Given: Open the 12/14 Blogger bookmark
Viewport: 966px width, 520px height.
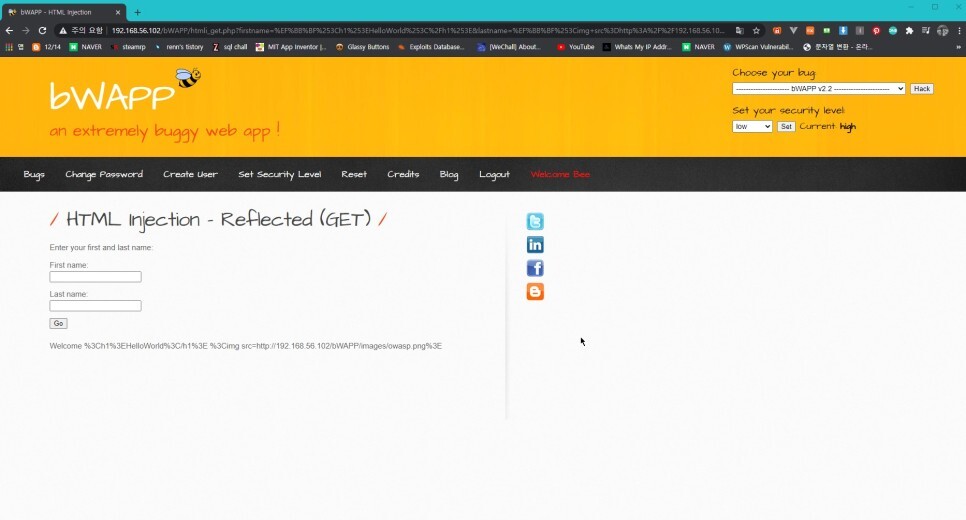Looking at the screenshot, I should 46,47.
